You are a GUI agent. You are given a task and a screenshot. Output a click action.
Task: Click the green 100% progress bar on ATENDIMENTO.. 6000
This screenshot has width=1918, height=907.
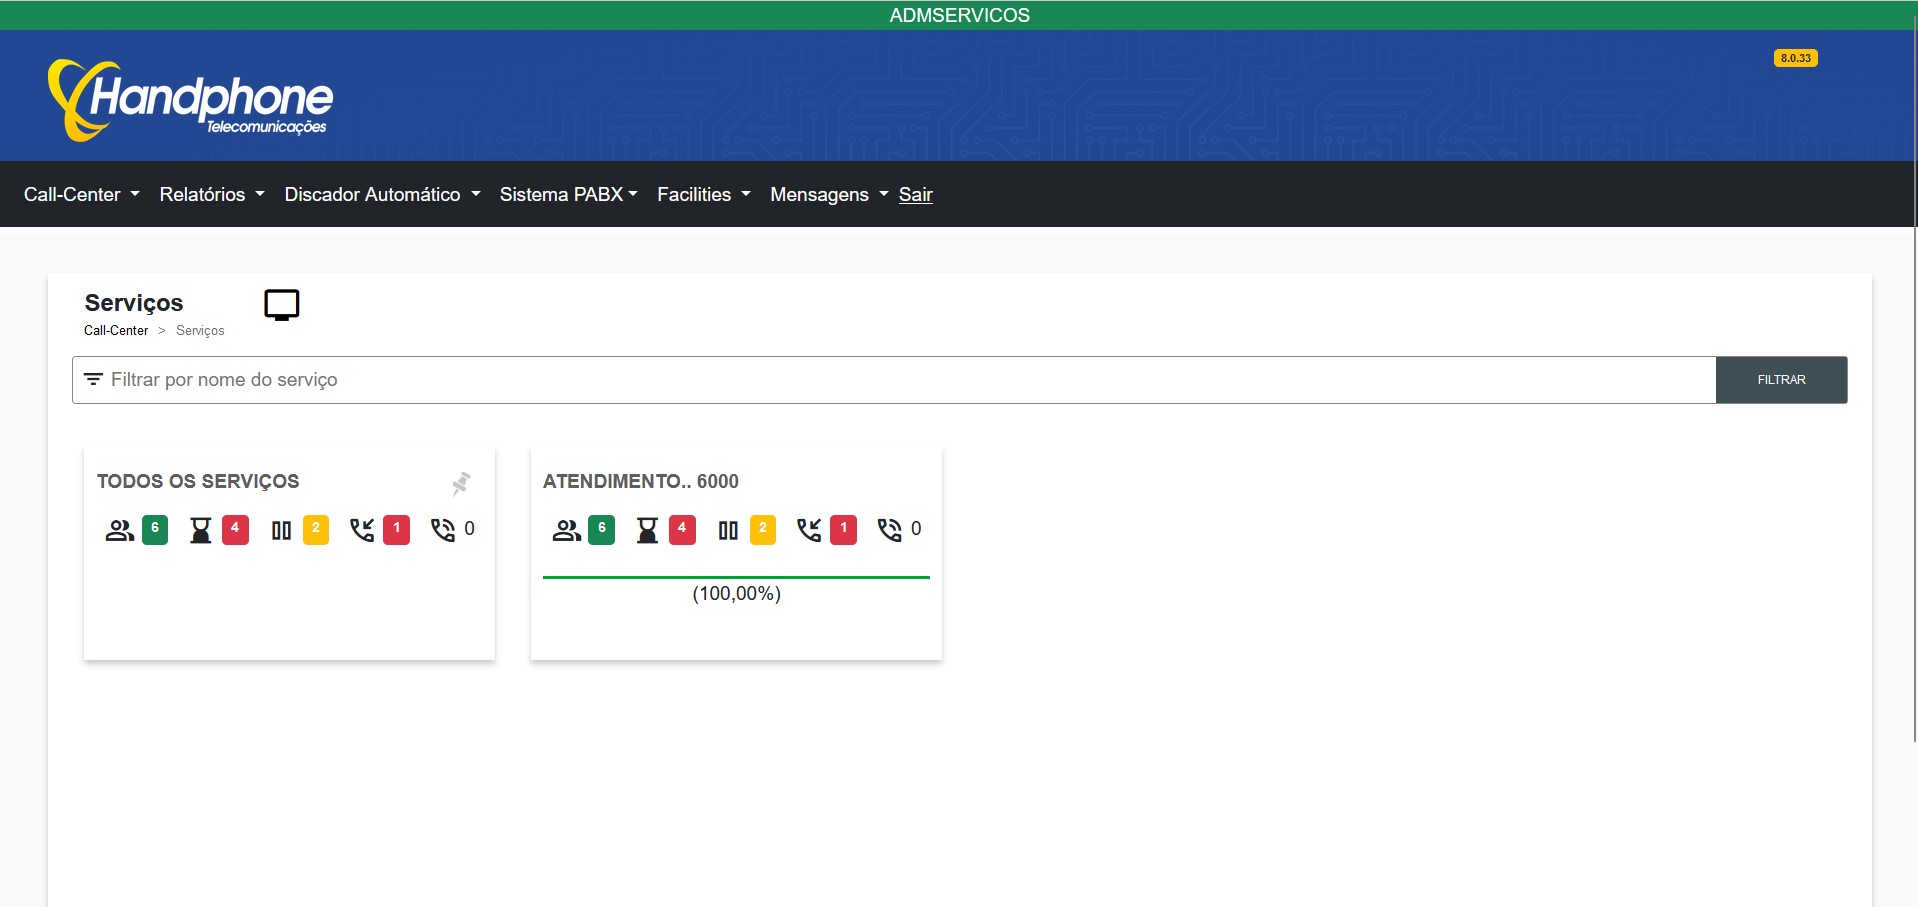(736, 578)
